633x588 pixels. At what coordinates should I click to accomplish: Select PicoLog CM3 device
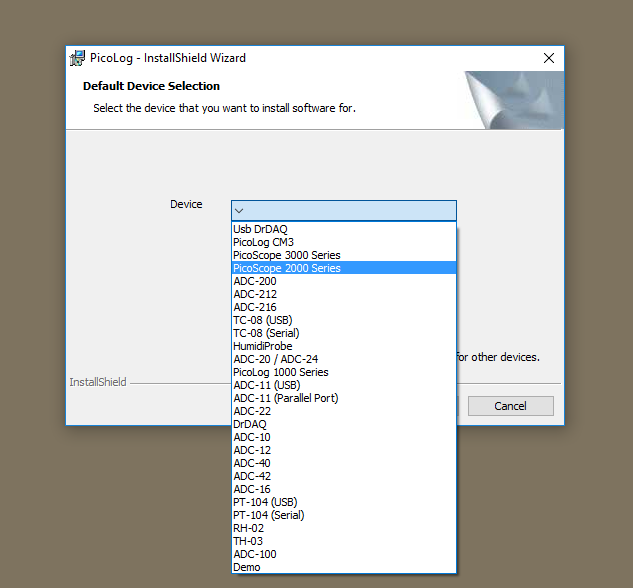click(x=344, y=242)
